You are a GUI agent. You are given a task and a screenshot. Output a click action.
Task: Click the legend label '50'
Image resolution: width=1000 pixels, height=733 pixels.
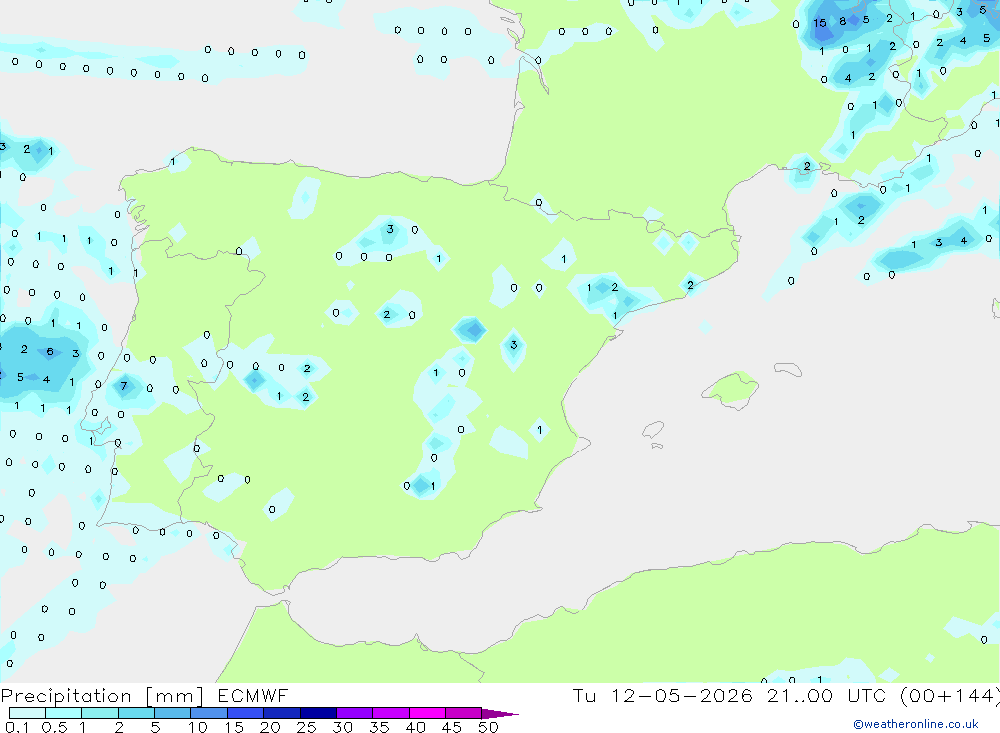coord(488,727)
